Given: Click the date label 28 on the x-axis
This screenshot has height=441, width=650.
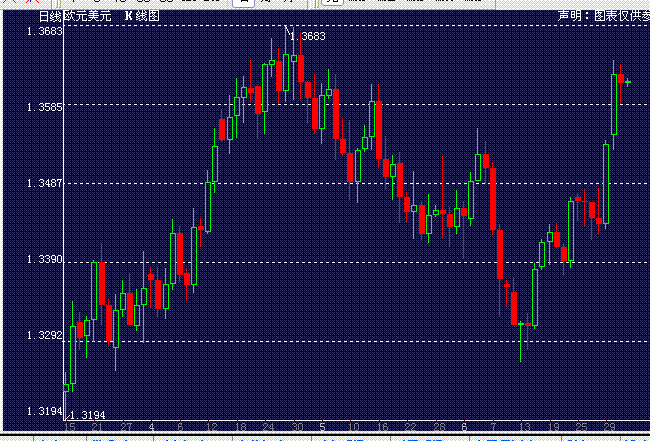Looking at the screenshot, I should click(439, 427).
